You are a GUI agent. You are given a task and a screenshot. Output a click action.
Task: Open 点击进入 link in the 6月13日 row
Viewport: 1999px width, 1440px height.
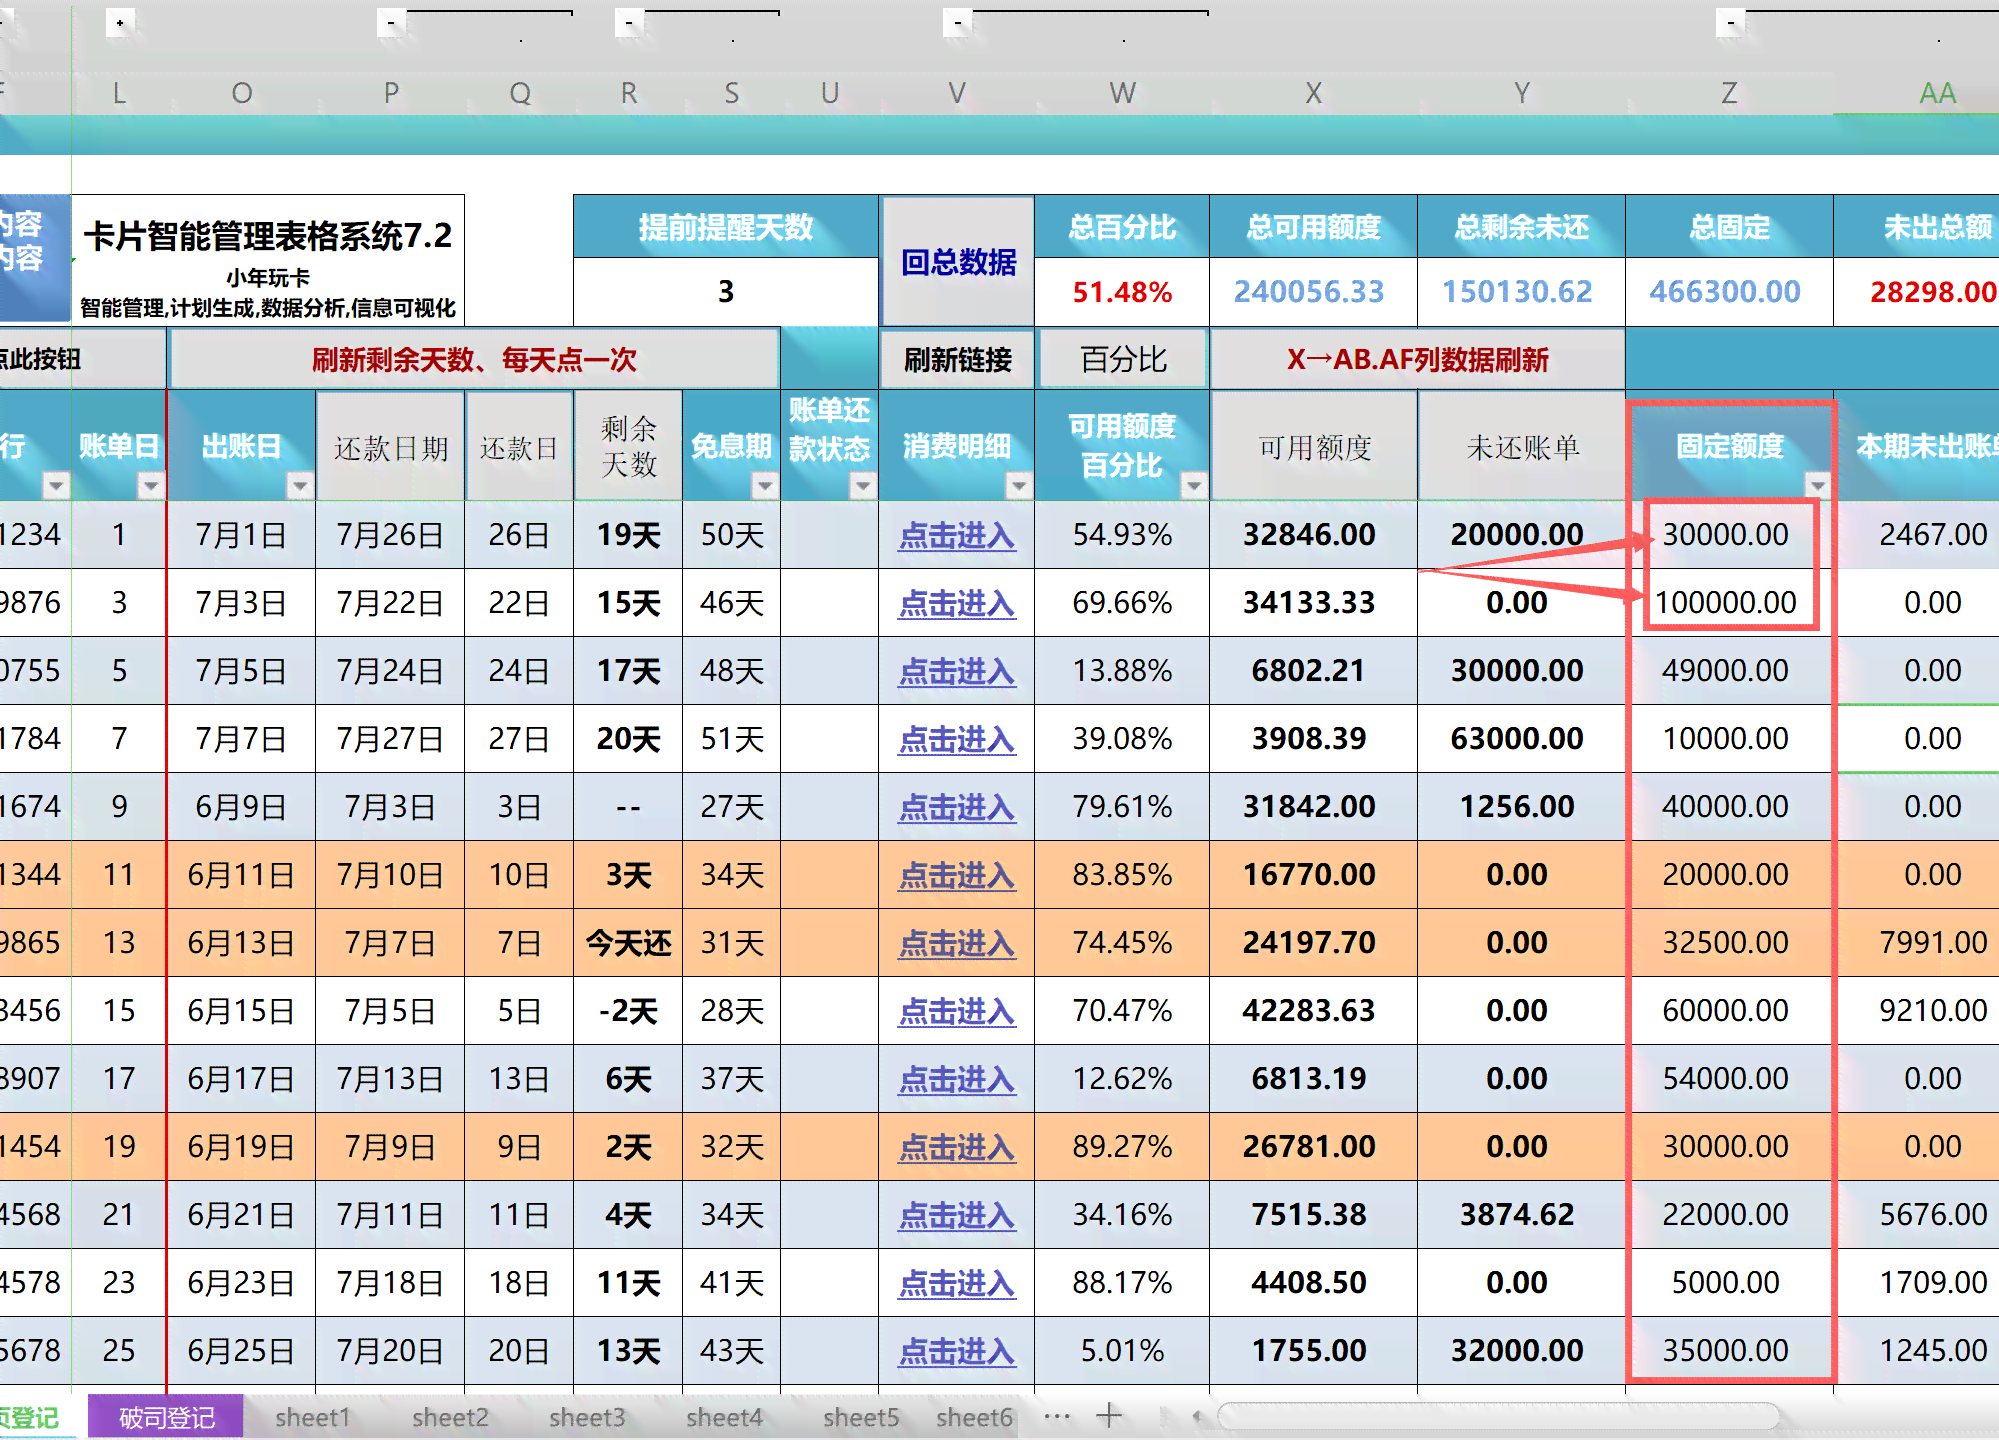[x=957, y=944]
